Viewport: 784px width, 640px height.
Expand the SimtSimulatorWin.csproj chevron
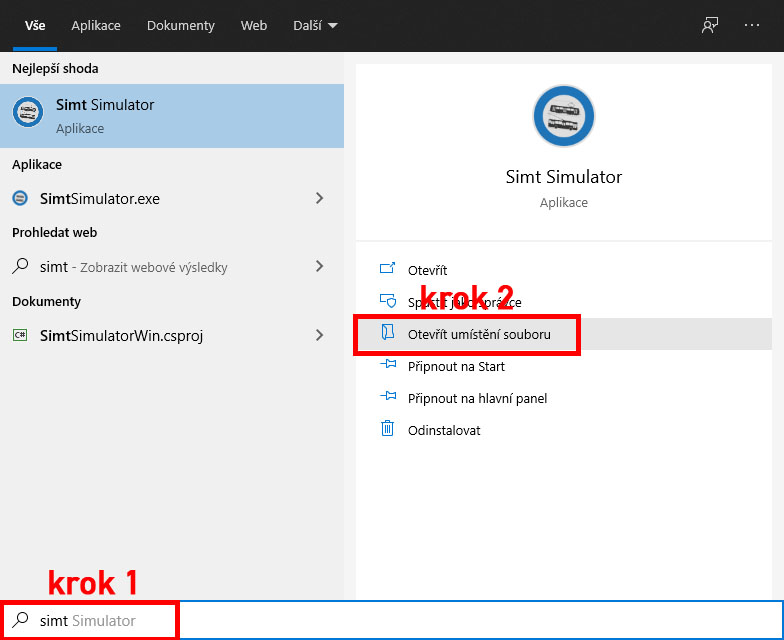[x=319, y=336]
